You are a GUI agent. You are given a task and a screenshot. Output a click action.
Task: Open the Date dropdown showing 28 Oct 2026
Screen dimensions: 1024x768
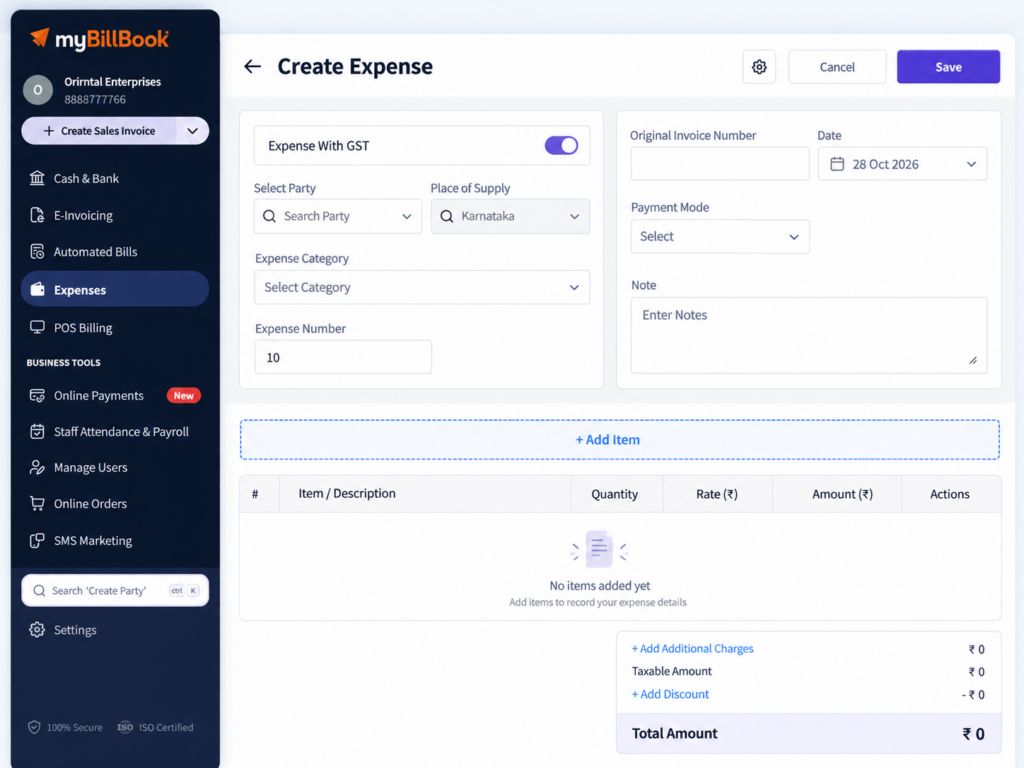[903, 164]
